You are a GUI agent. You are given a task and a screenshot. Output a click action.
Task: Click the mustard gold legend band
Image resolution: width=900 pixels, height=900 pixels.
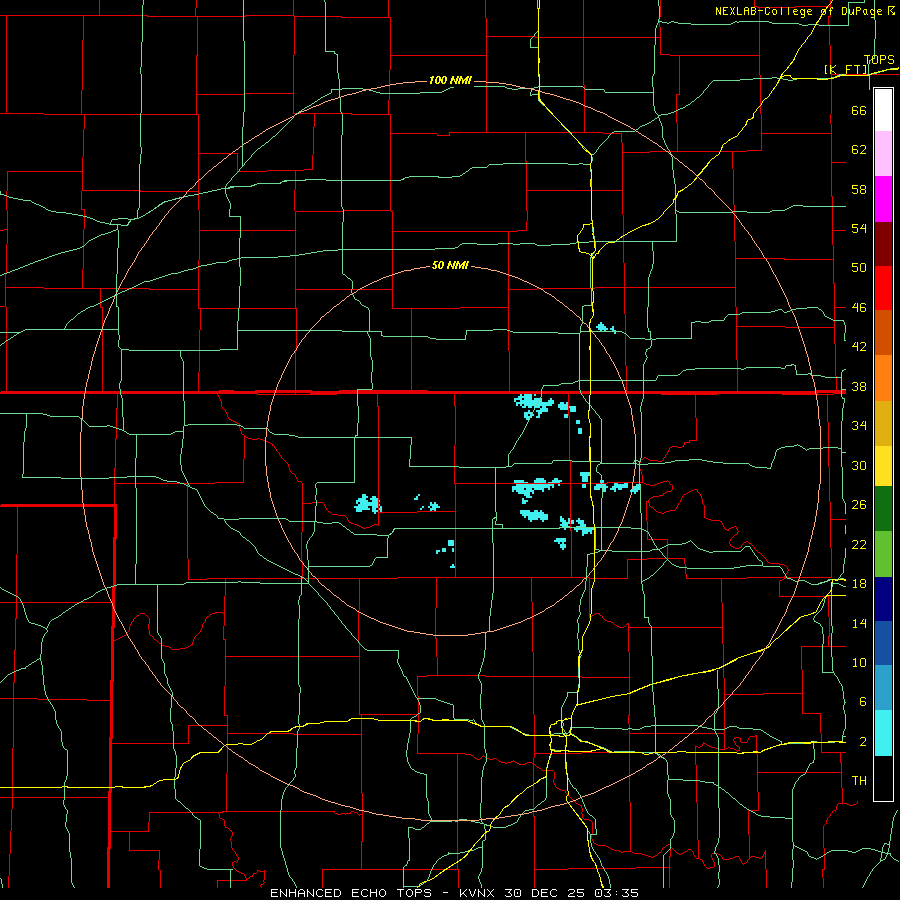[x=883, y=423]
